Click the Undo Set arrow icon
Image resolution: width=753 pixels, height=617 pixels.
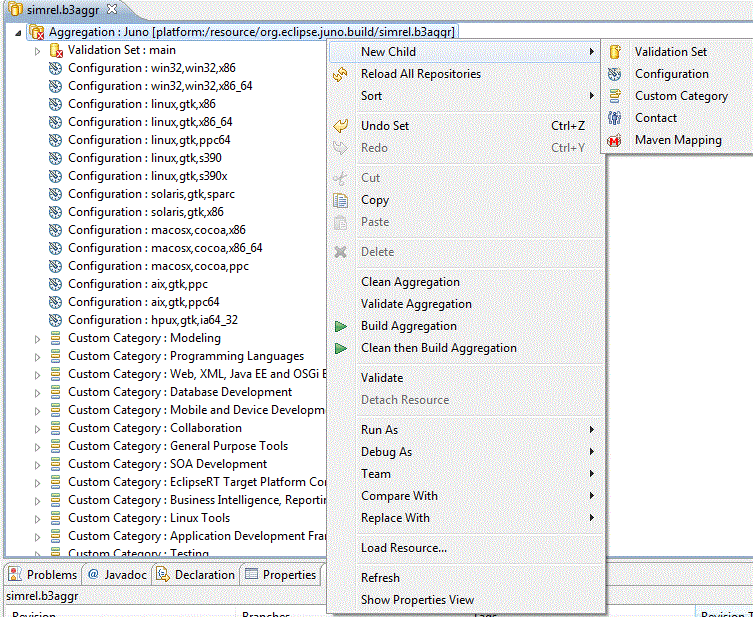click(x=340, y=126)
